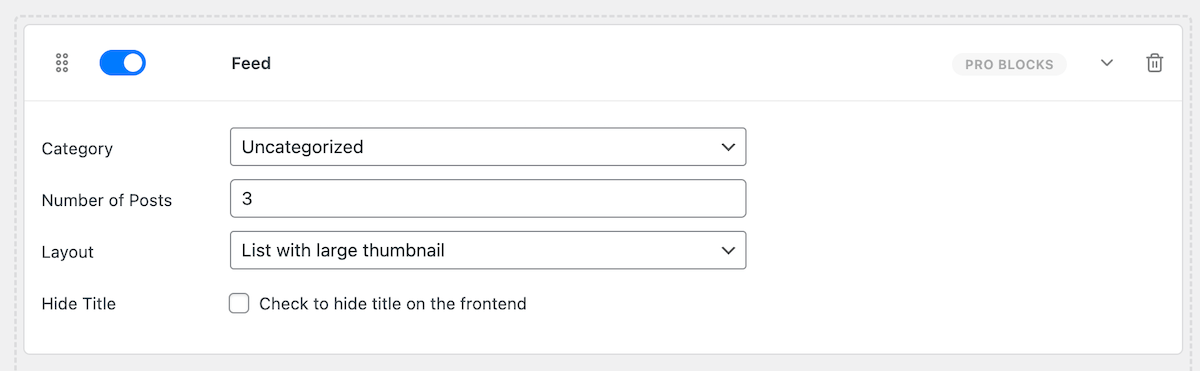Click the Number of Posts label
The width and height of the screenshot is (1200, 371).
[x=107, y=200]
